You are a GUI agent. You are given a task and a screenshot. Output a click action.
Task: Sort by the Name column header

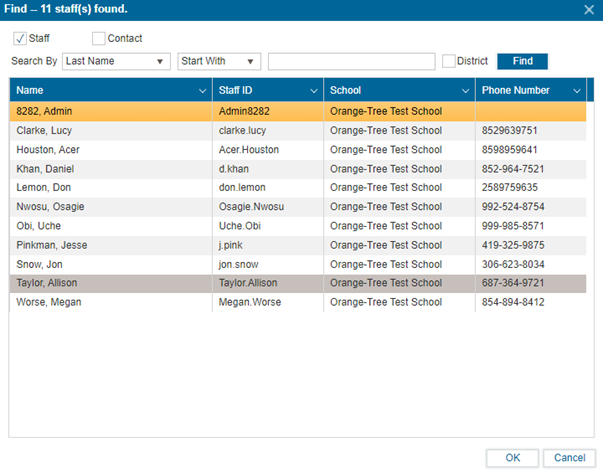coord(100,91)
